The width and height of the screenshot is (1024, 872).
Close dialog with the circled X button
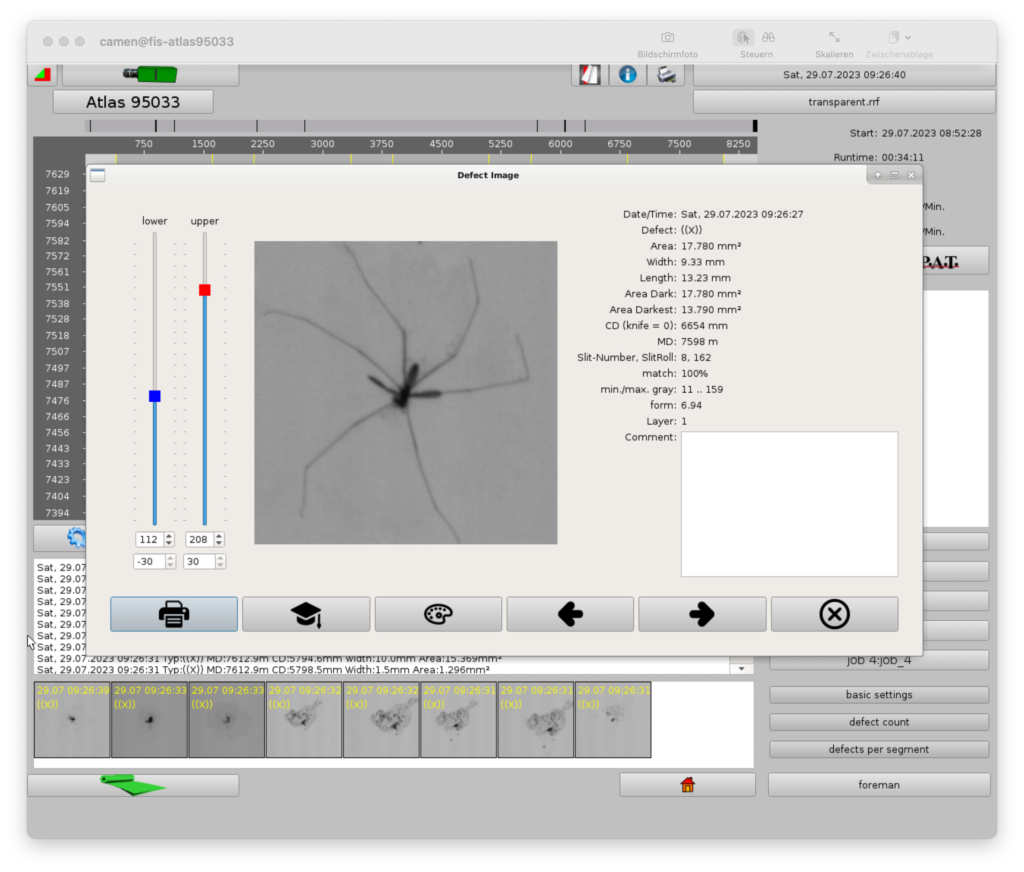(x=834, y=614)
